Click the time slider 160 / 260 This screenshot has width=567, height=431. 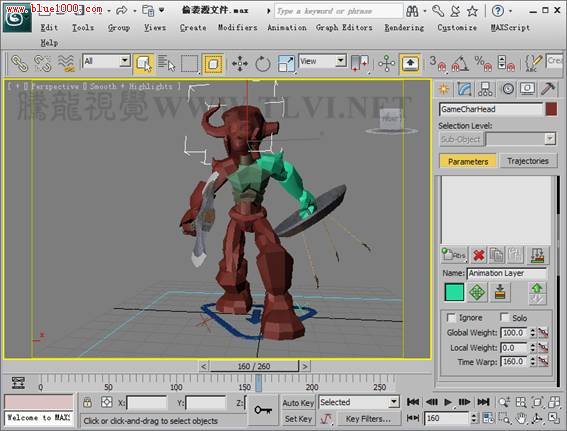click(x=254, y=366)
